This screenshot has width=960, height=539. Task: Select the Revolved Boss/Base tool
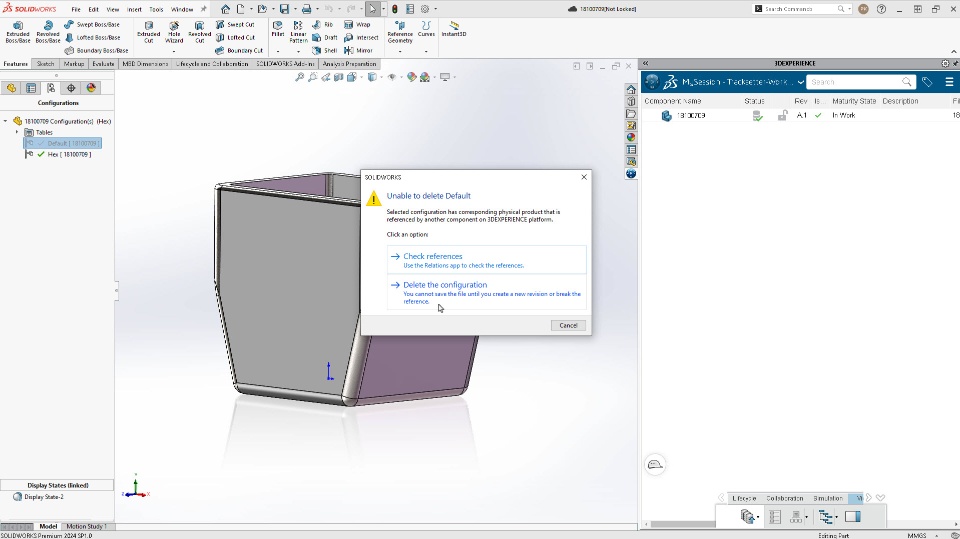(x=48, y=32)
